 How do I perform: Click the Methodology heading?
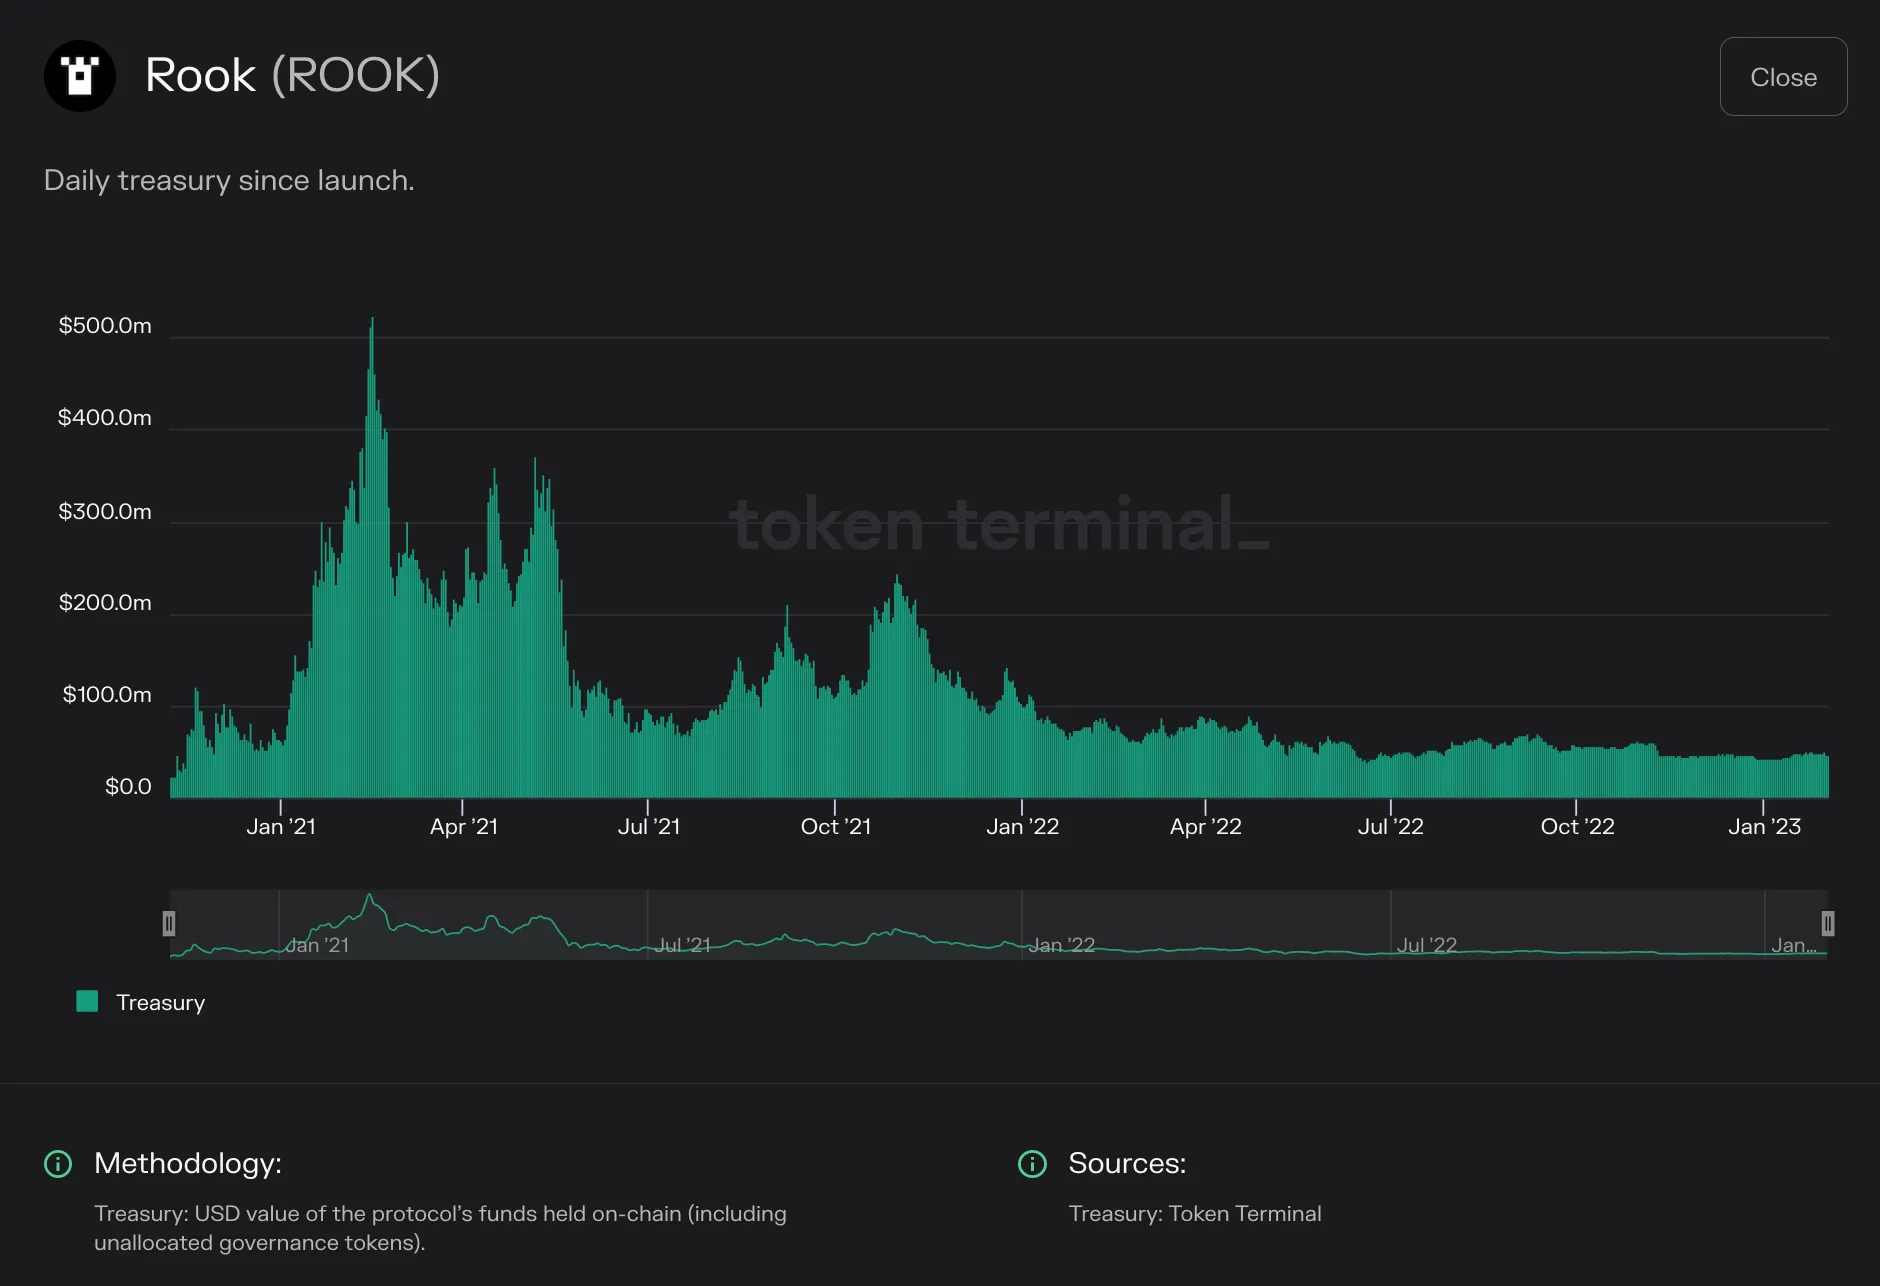[x=188, y=1164]
